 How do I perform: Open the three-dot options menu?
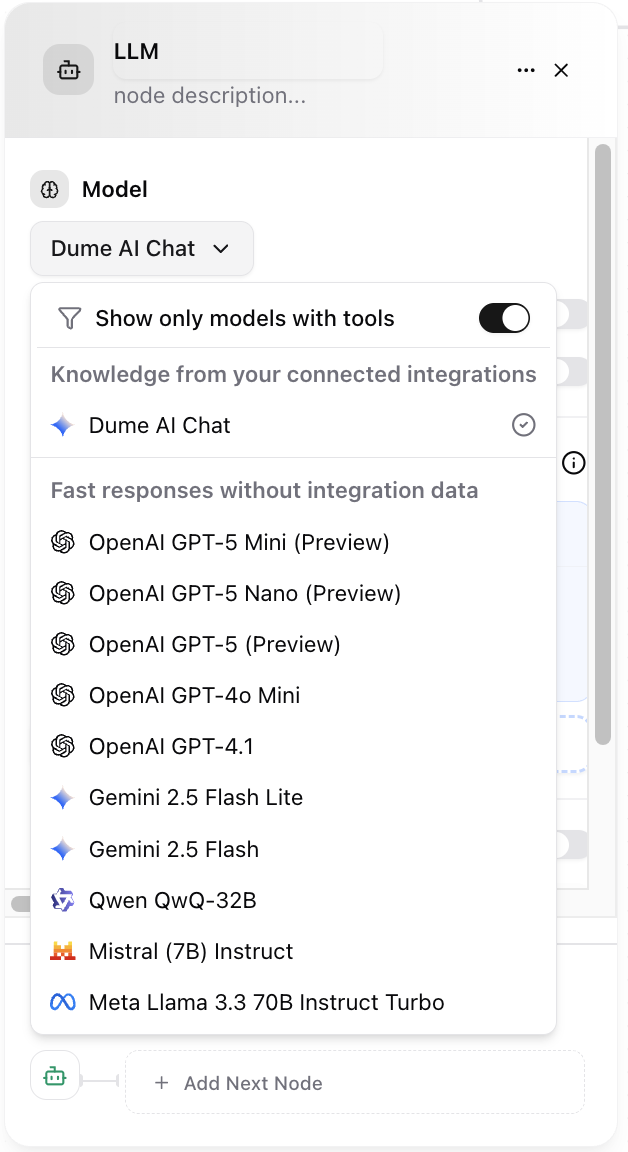tap(526, 70)
